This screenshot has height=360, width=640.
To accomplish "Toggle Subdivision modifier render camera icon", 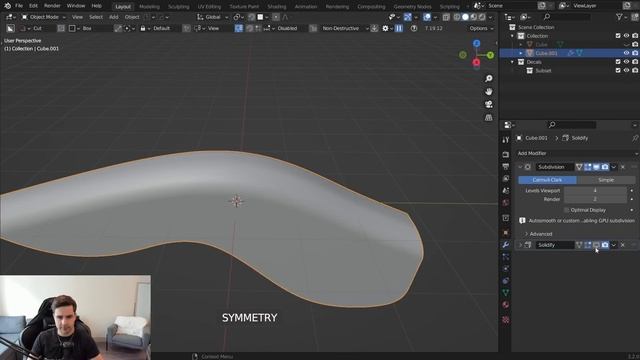I will pos(605,167).
